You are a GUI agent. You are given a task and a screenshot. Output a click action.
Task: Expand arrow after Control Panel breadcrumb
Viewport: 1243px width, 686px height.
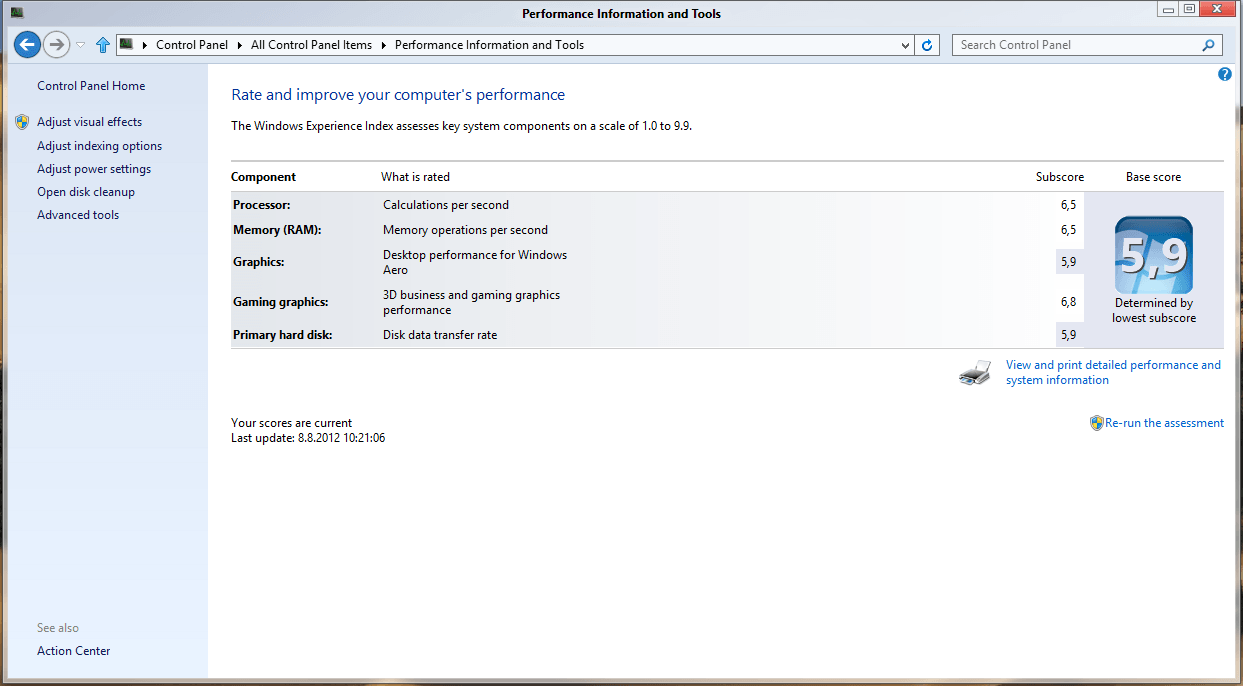pos(240,45)
